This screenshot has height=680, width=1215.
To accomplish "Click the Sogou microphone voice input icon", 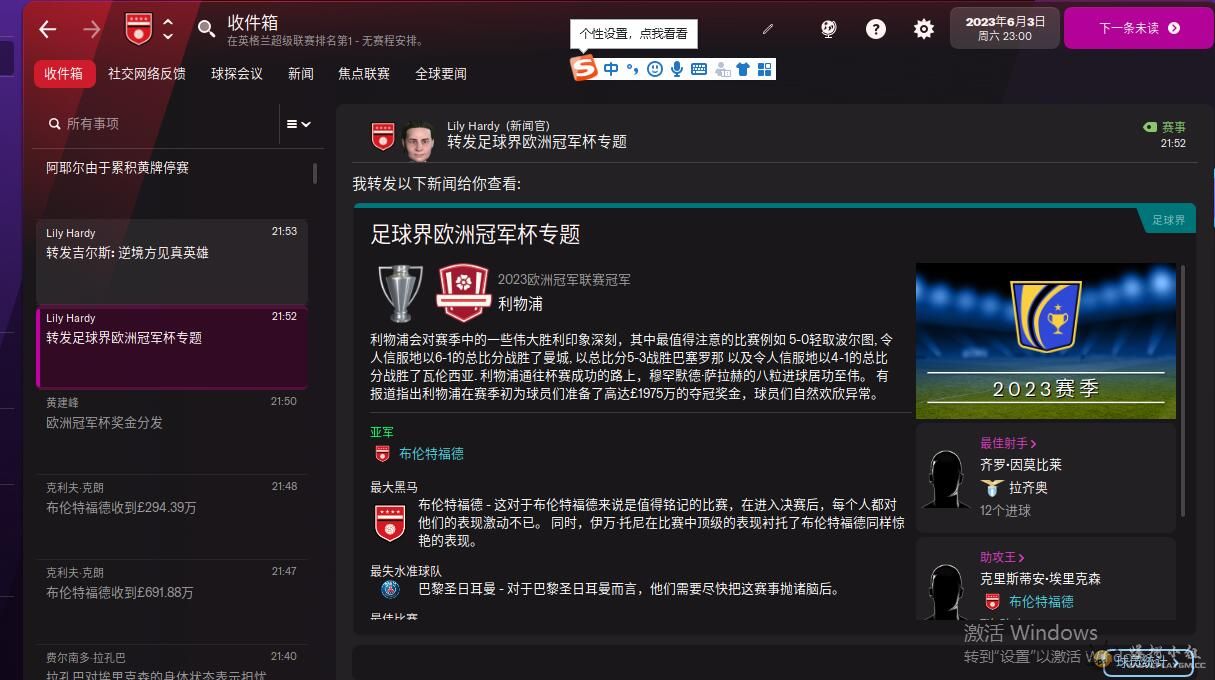I will point(677,69).
